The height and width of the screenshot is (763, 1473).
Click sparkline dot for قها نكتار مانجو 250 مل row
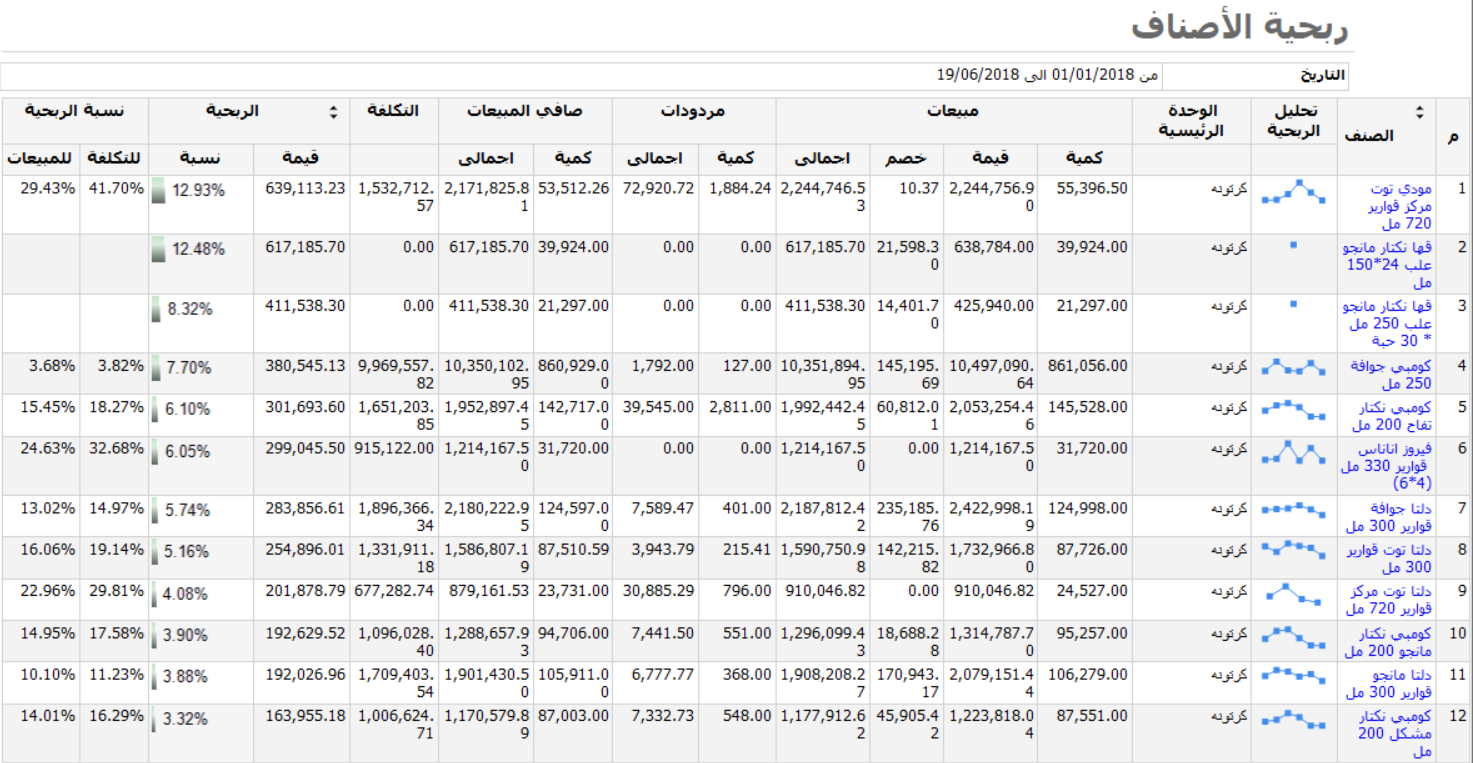pyautogui.click(x=1294, y=303)
